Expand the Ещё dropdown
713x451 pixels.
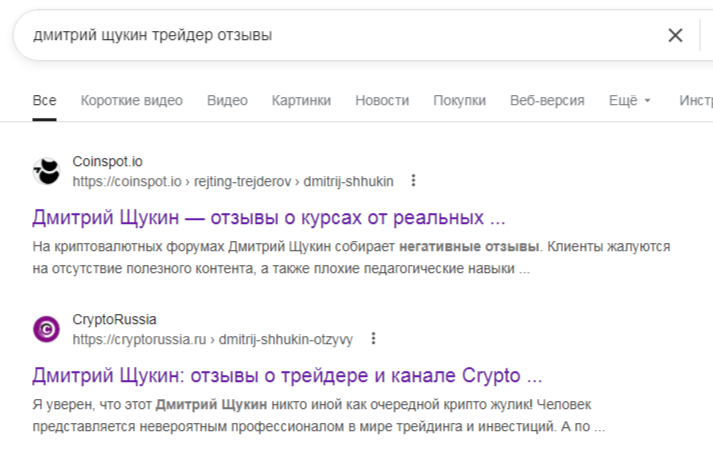[x=630, y=101]
